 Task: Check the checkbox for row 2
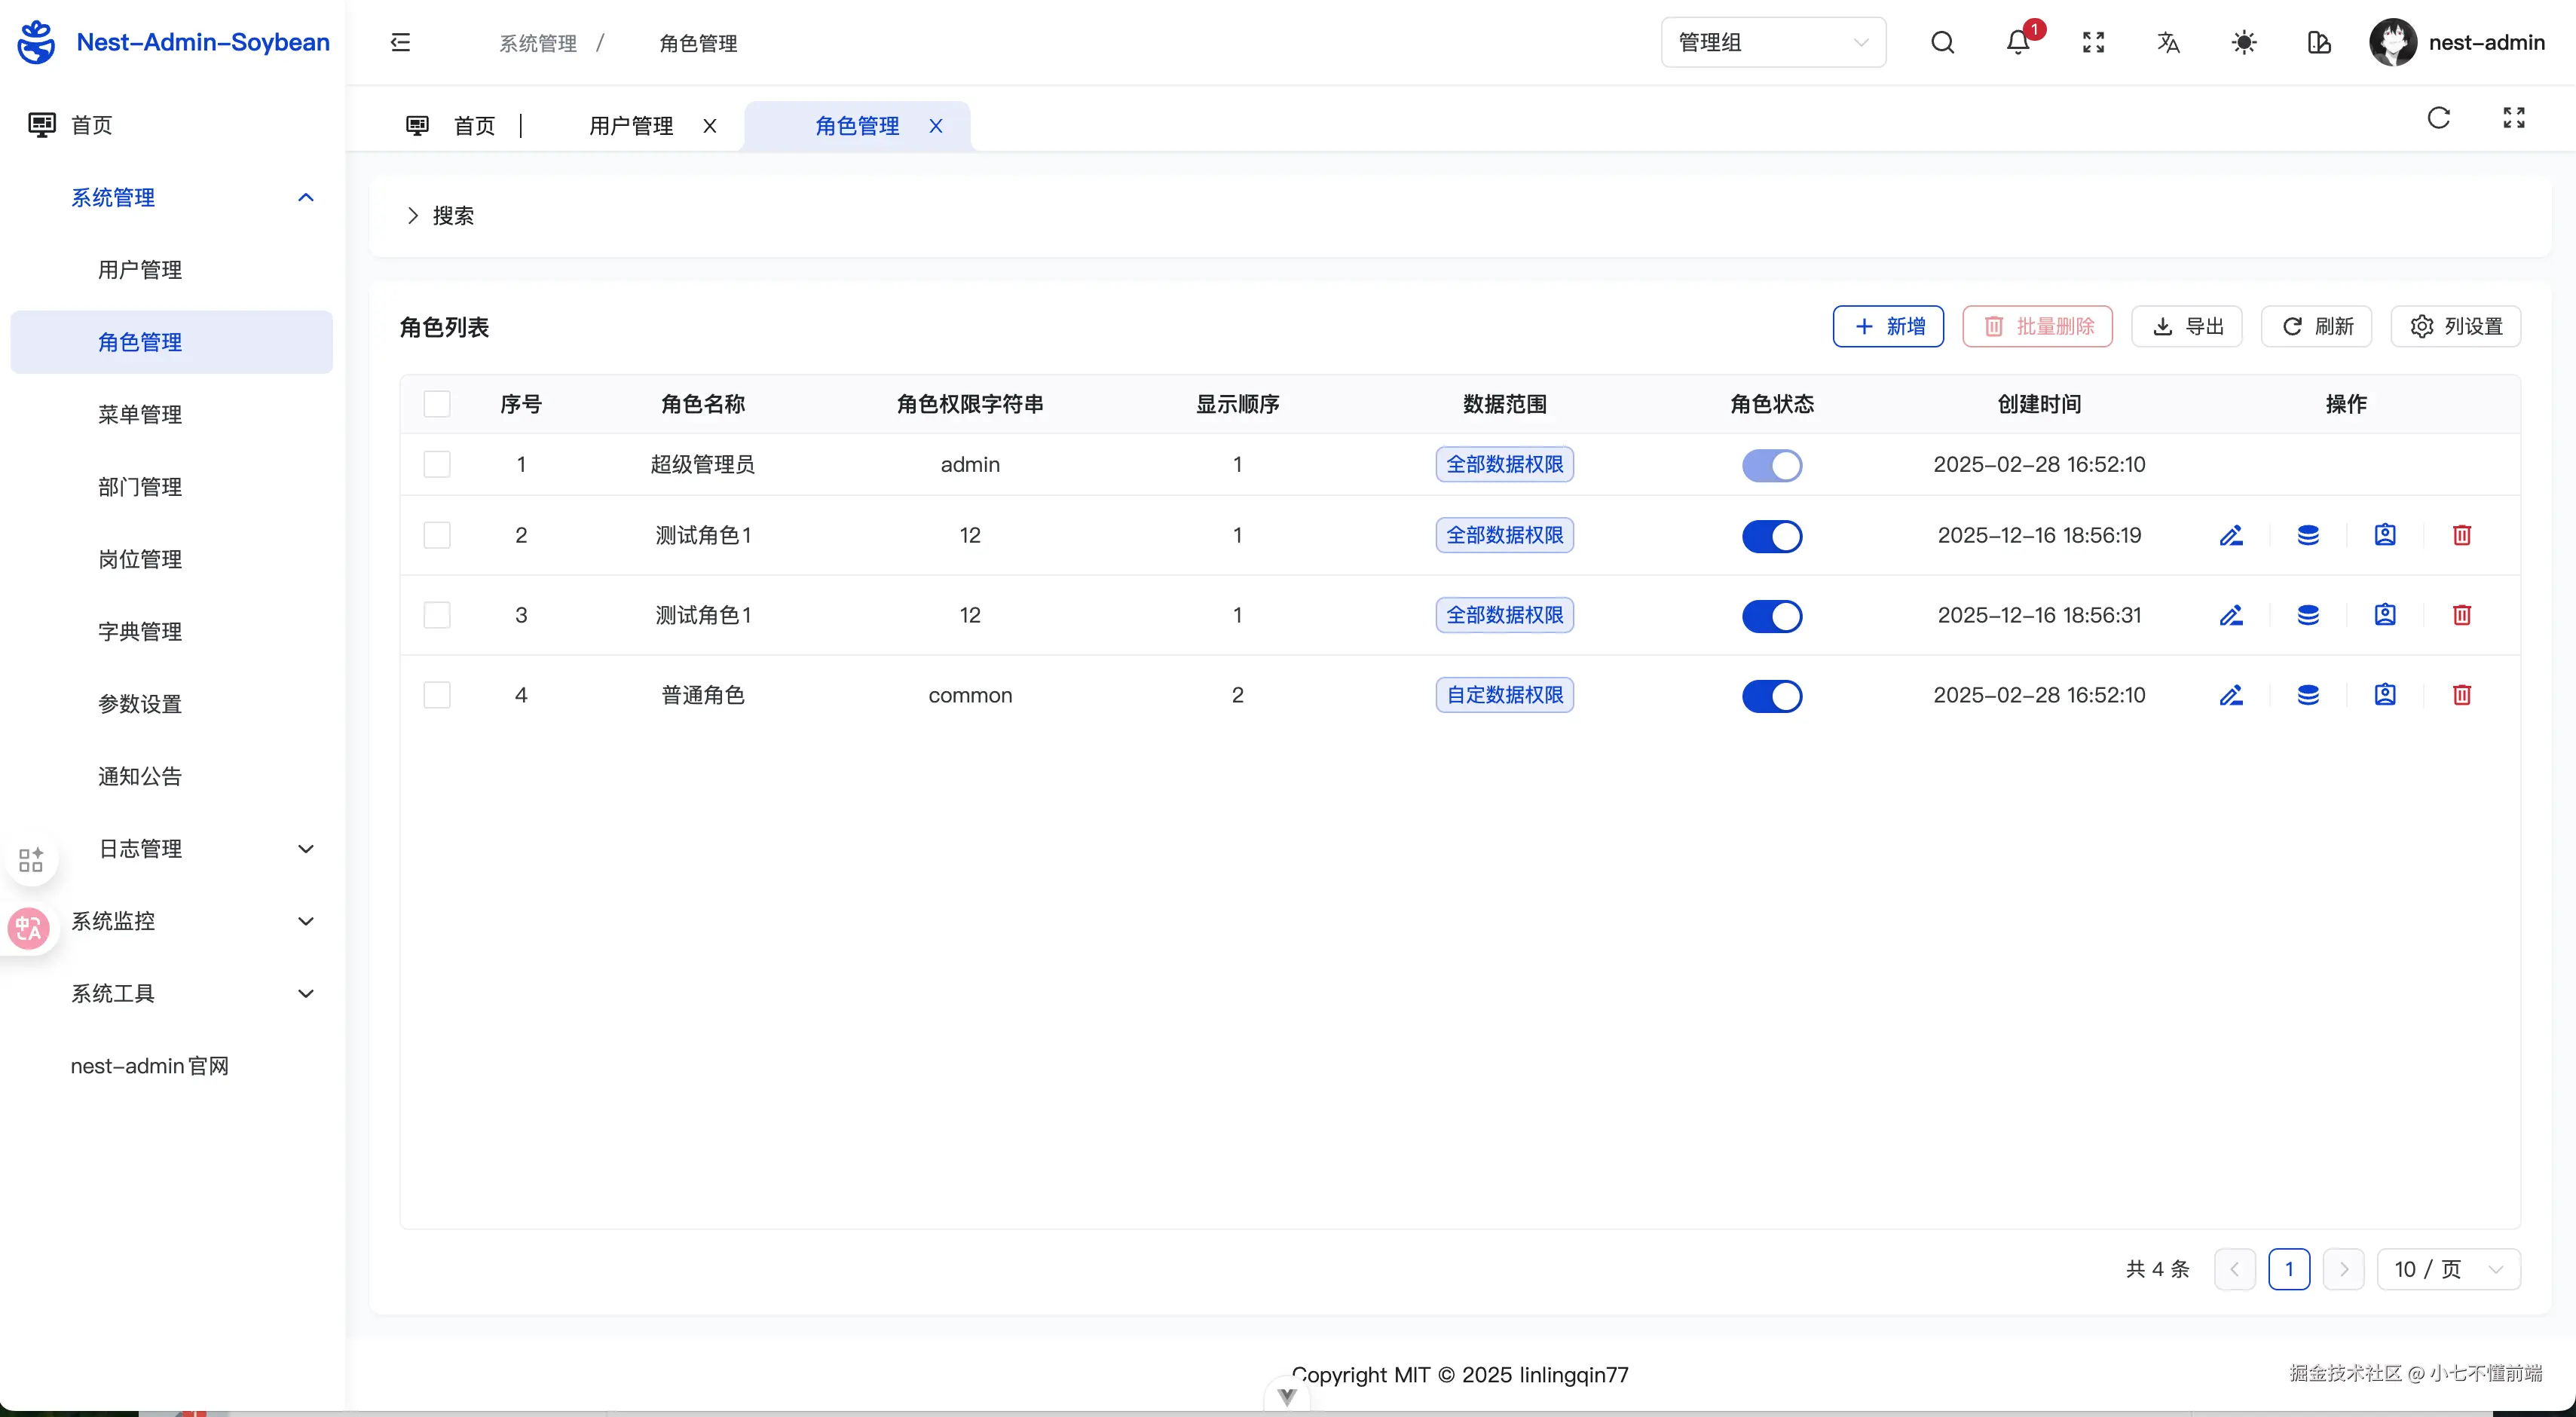[437, 535]
